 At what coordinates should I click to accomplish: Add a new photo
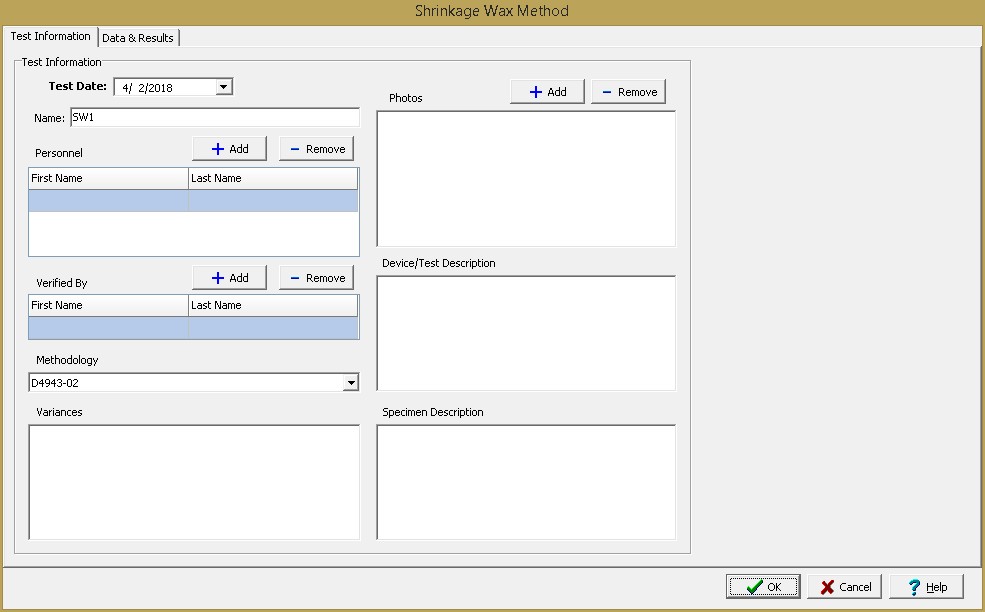pyautogui.click(x=547, y=92)
